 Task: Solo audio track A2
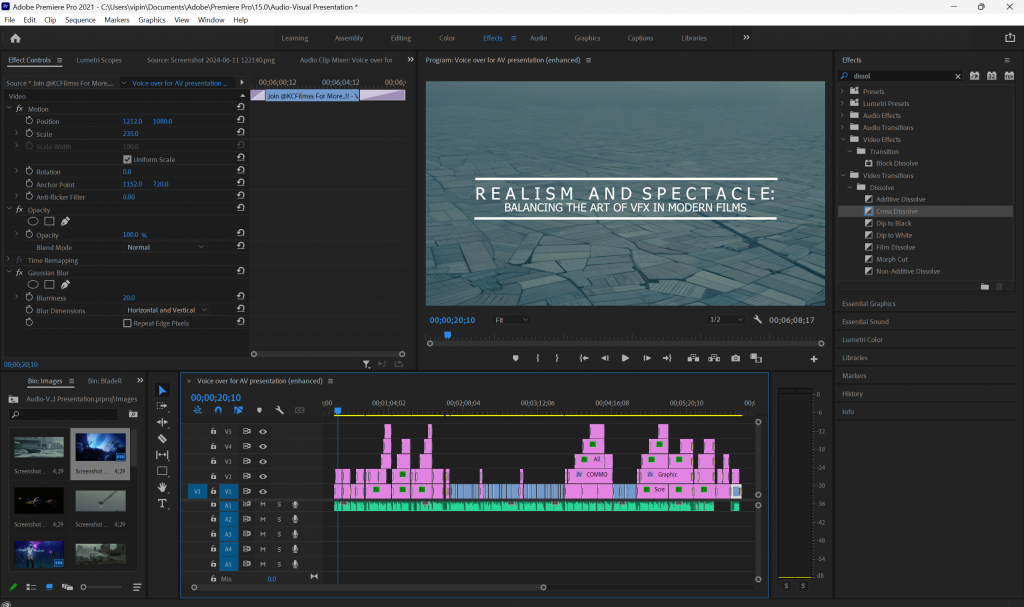click(x=279, y=519)
